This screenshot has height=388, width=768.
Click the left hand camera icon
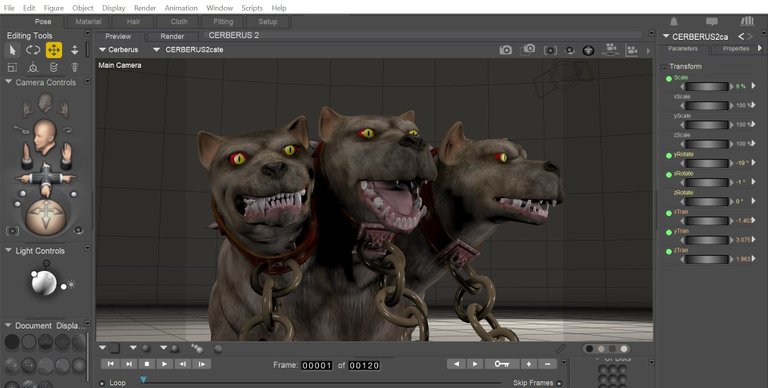pyautogui.click(x=26, y=156)
